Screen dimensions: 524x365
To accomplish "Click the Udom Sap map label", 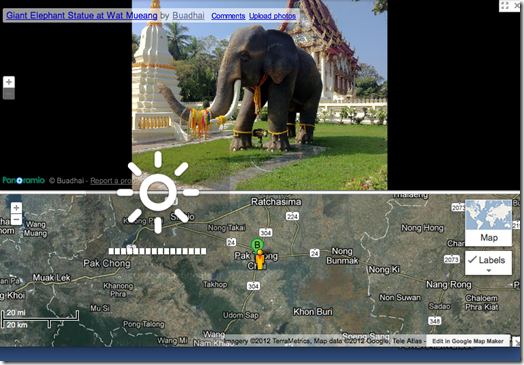I will point(241,315).
